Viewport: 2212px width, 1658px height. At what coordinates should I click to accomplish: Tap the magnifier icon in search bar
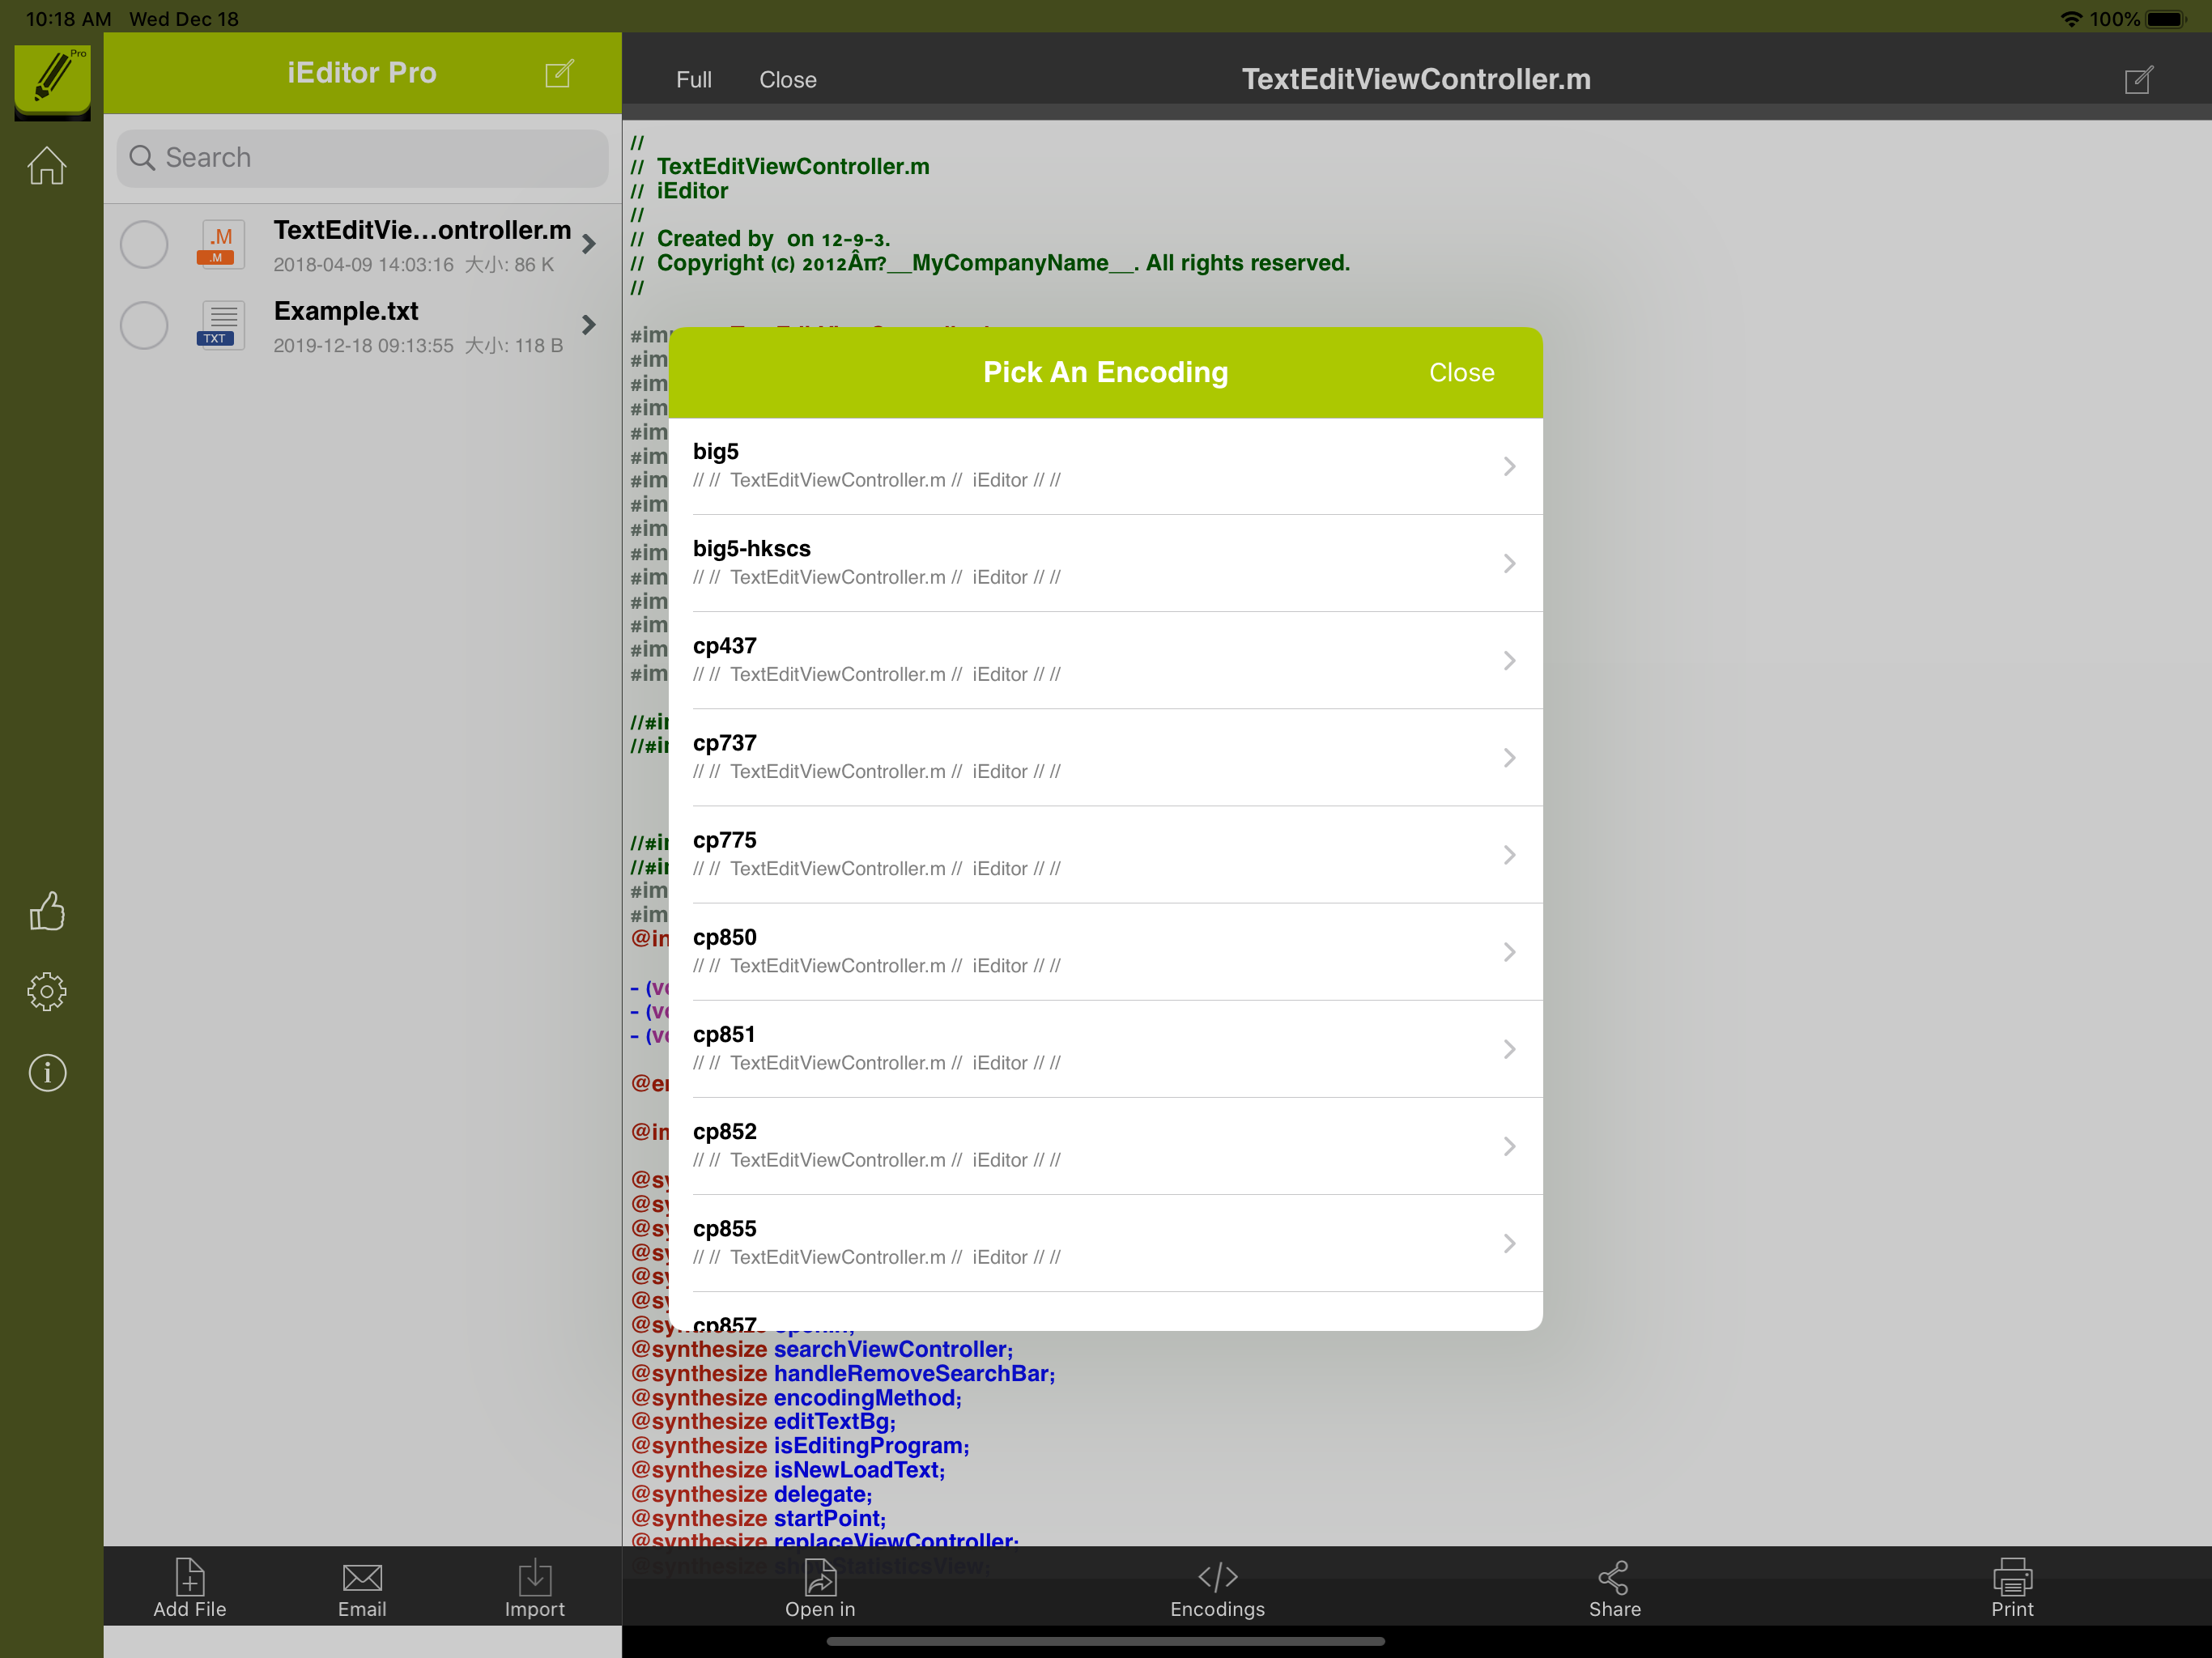[142, 158]
